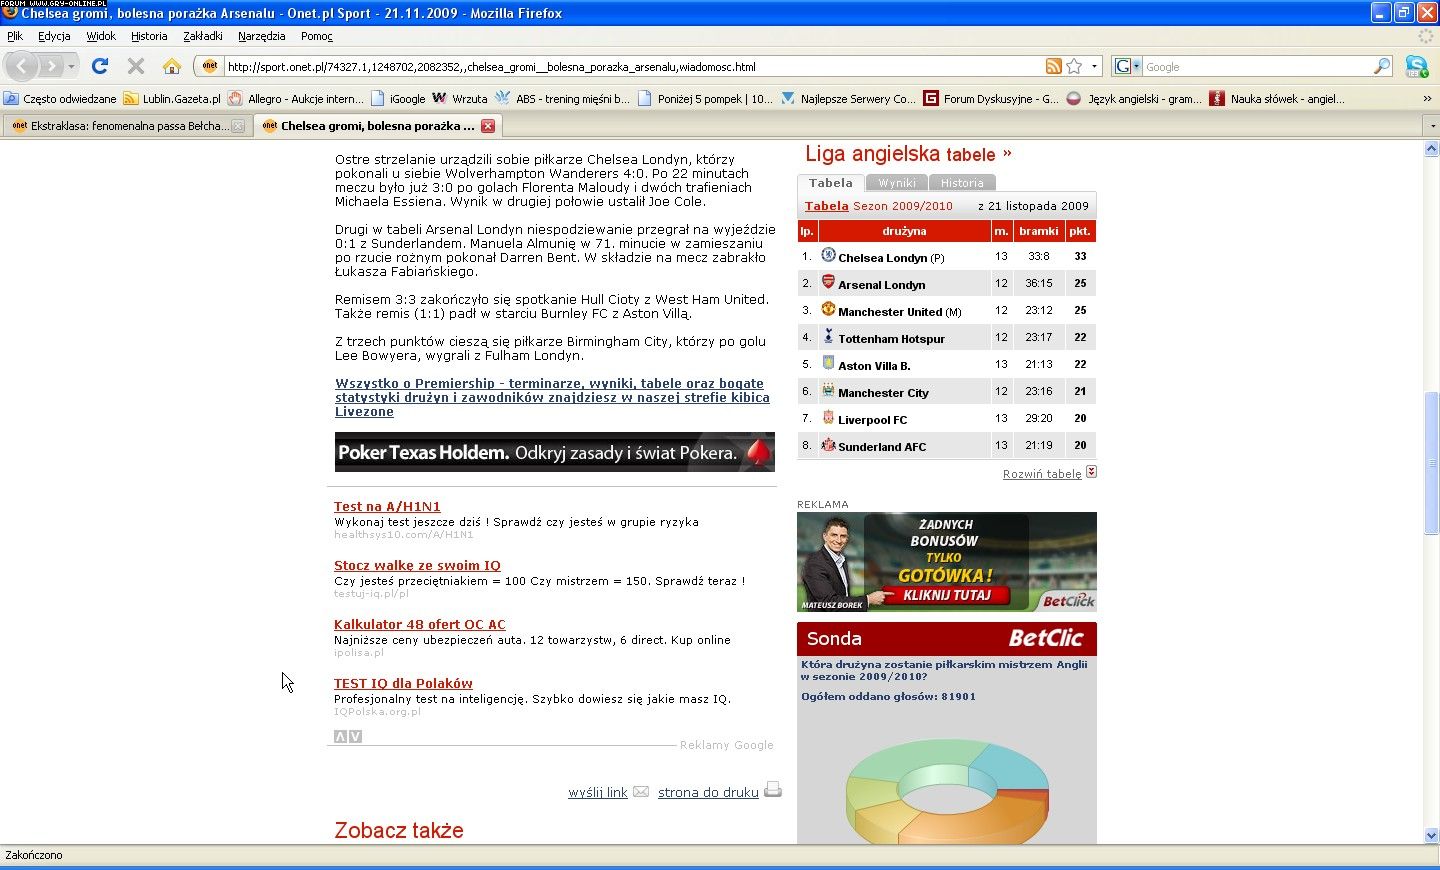This screenshot has width=1440, height=870.
Task: Click the previous ad arrow under Google ads
Action: 340,737
